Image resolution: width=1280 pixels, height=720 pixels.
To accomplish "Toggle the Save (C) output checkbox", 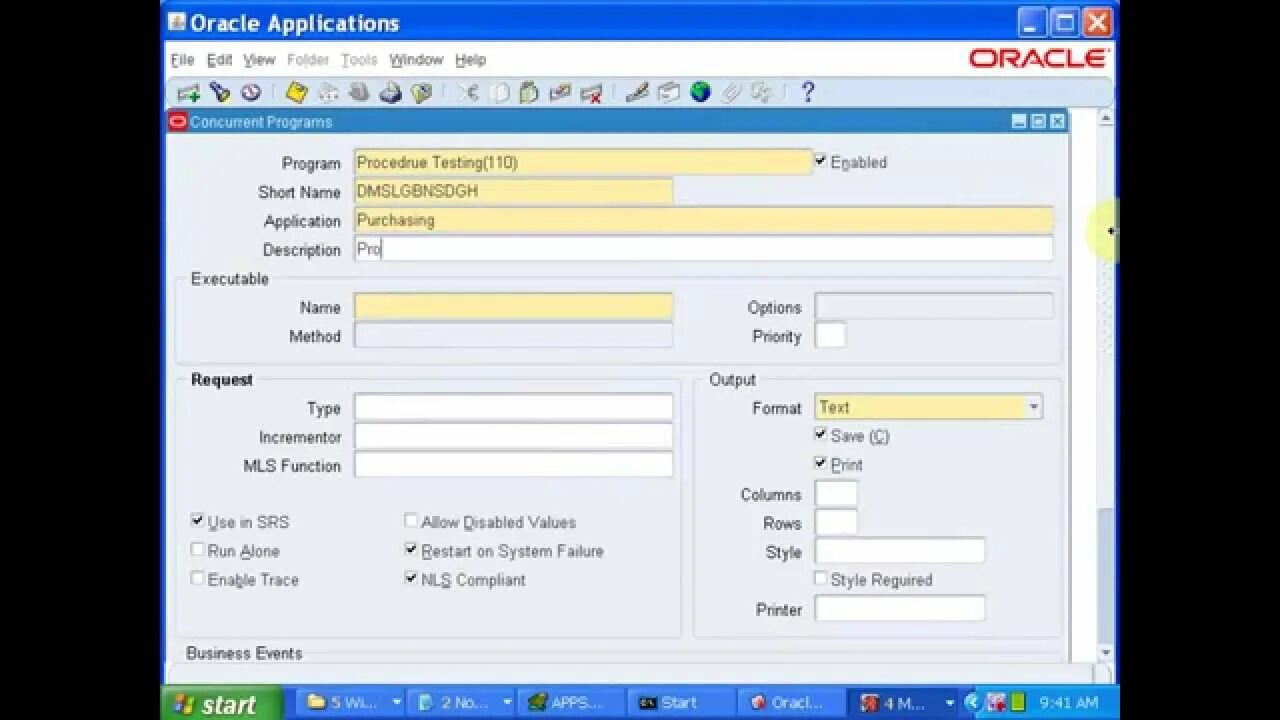I will click(820, 434).
